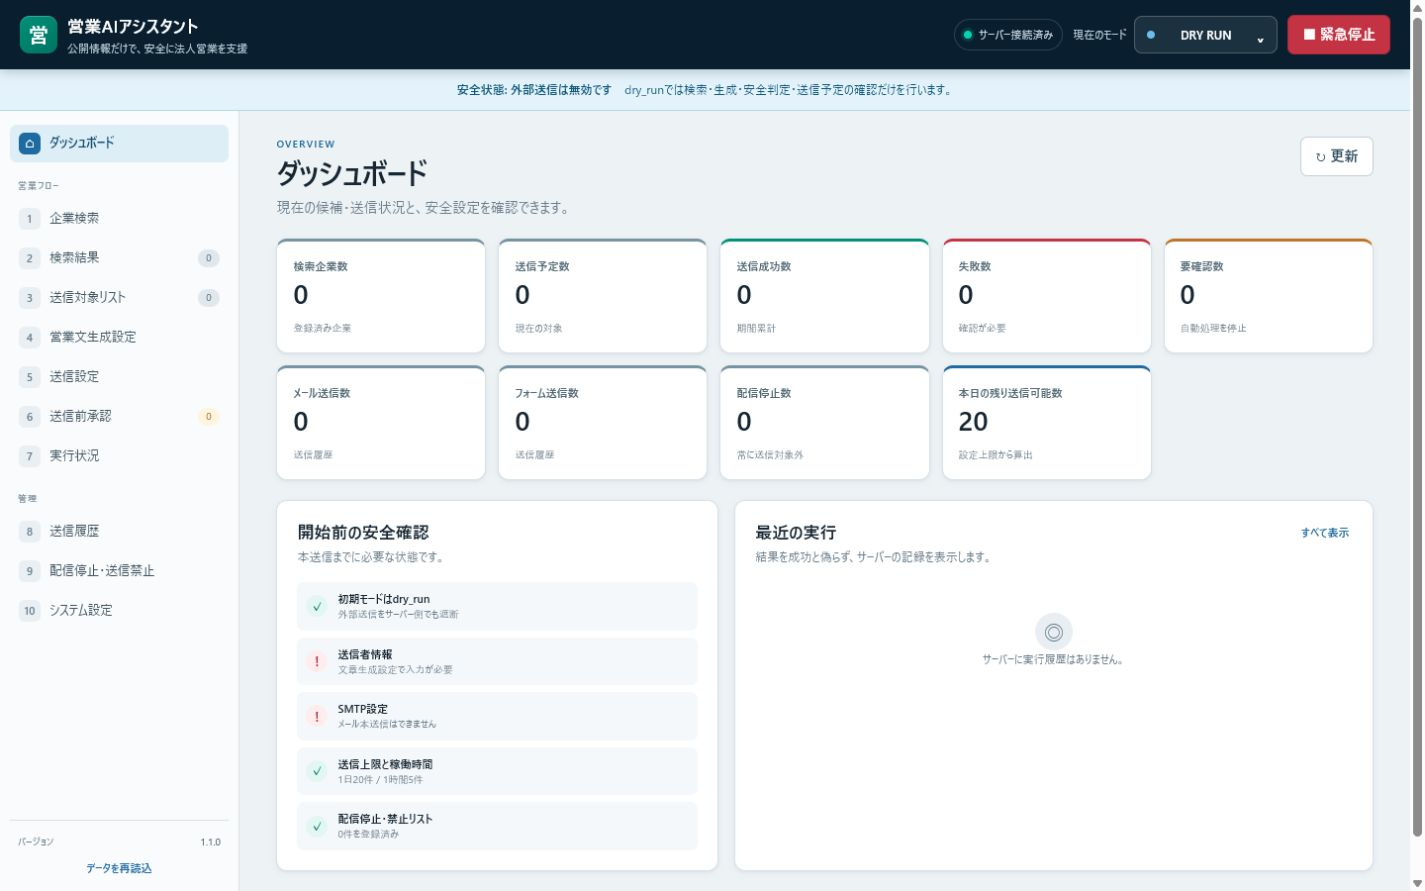The height and width of the screenshot is (891, 1425).
Task: Click number 9 badge for 配信停止・送信禁止
Action: (x=29, y=571)
